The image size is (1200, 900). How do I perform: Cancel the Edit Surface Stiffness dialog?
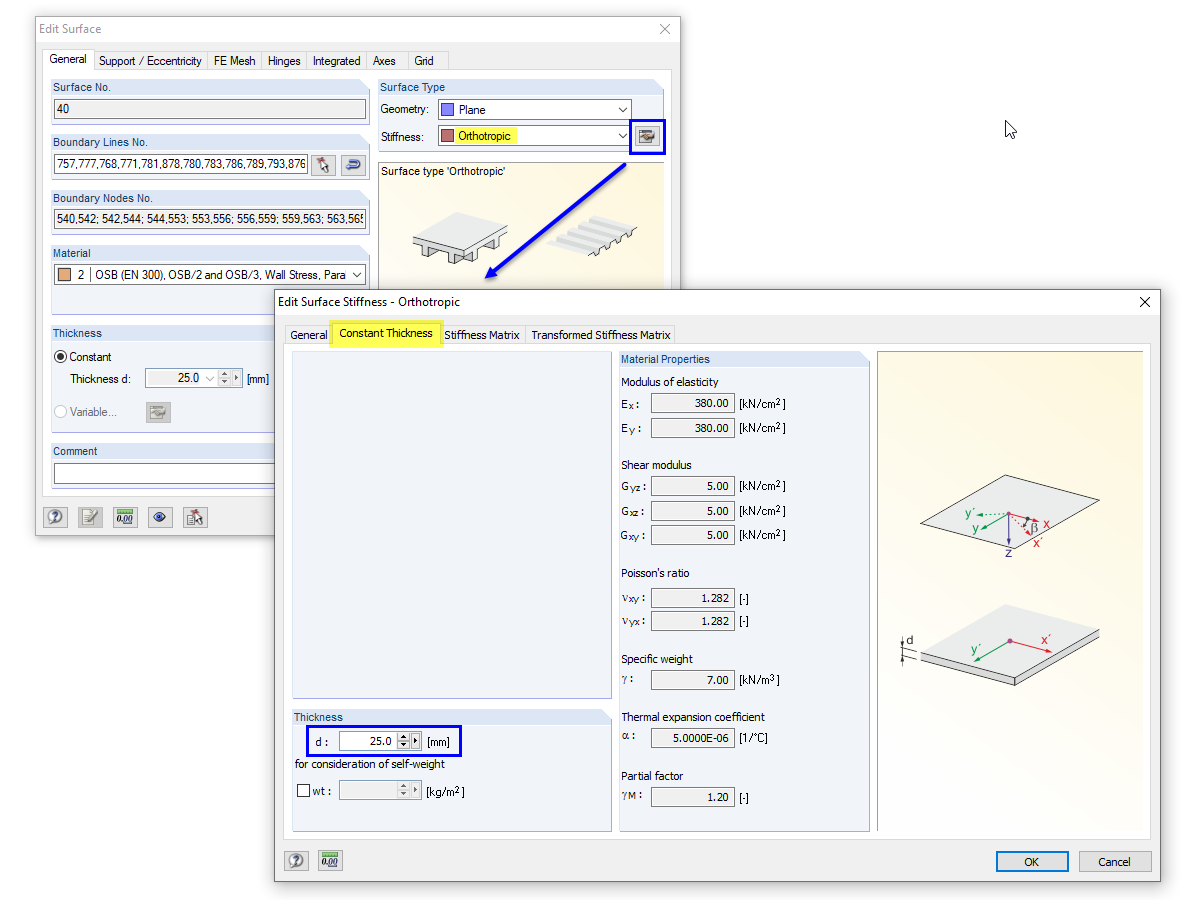[x=1115, y=861]
